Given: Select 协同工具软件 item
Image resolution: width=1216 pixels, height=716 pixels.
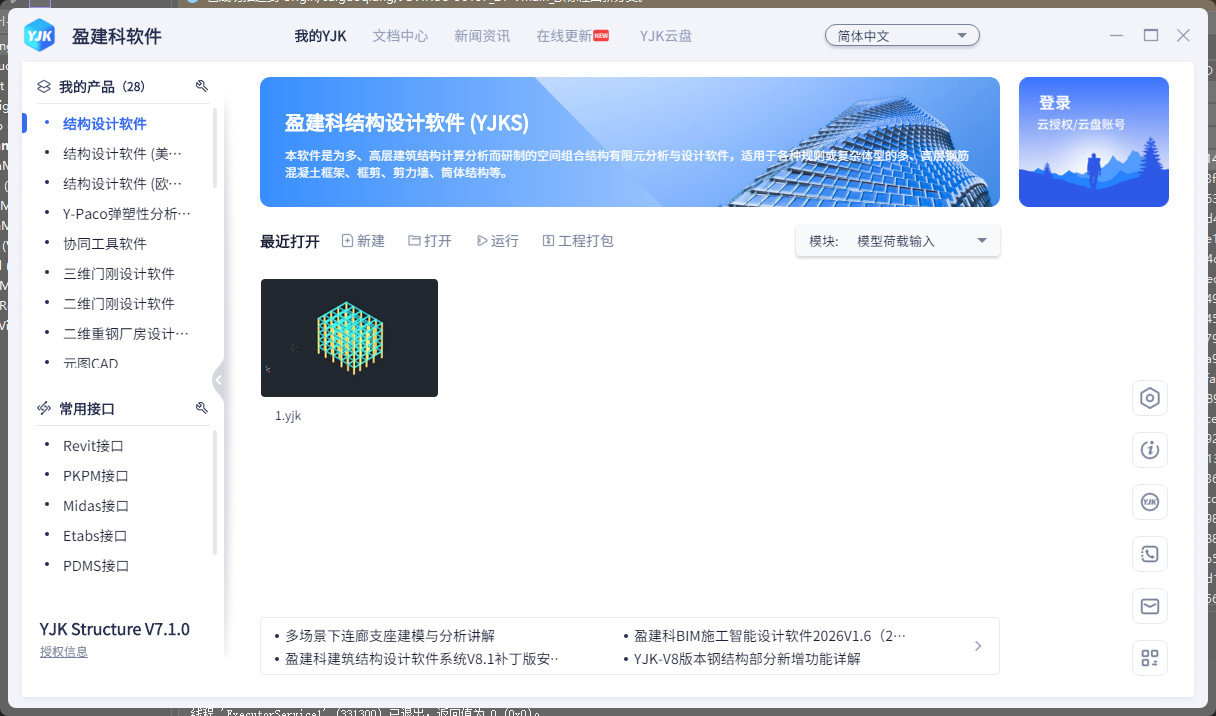Looking at the screenshot, I should pos(105,244).
